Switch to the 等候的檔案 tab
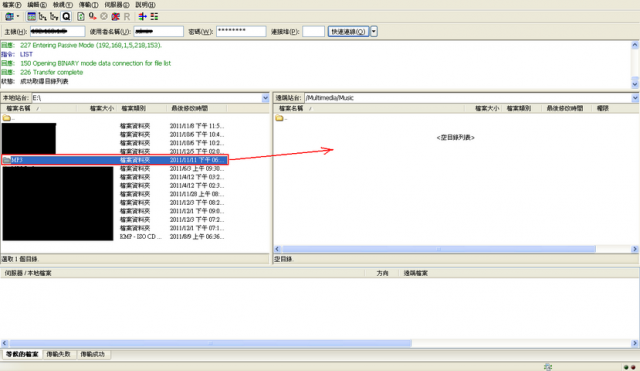Image resolution: width=640 pixels, height=371 pixels. 22,354
